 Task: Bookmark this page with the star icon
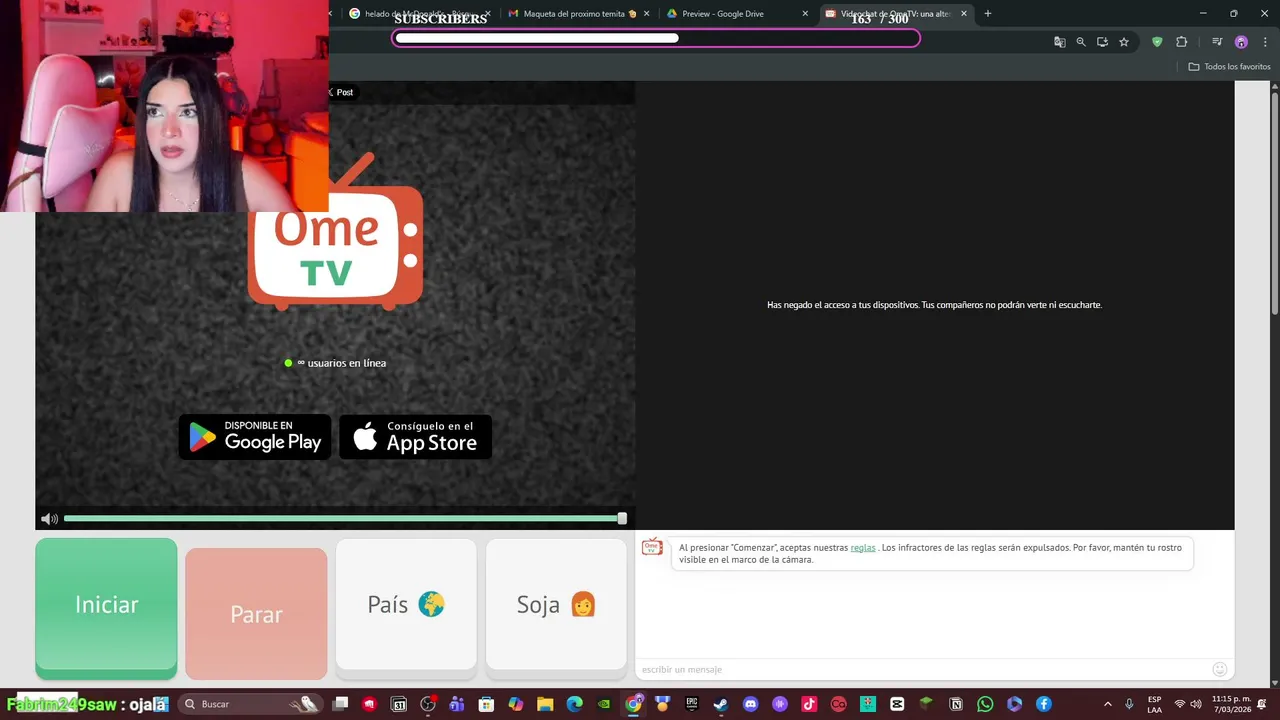coord(1124,42)
